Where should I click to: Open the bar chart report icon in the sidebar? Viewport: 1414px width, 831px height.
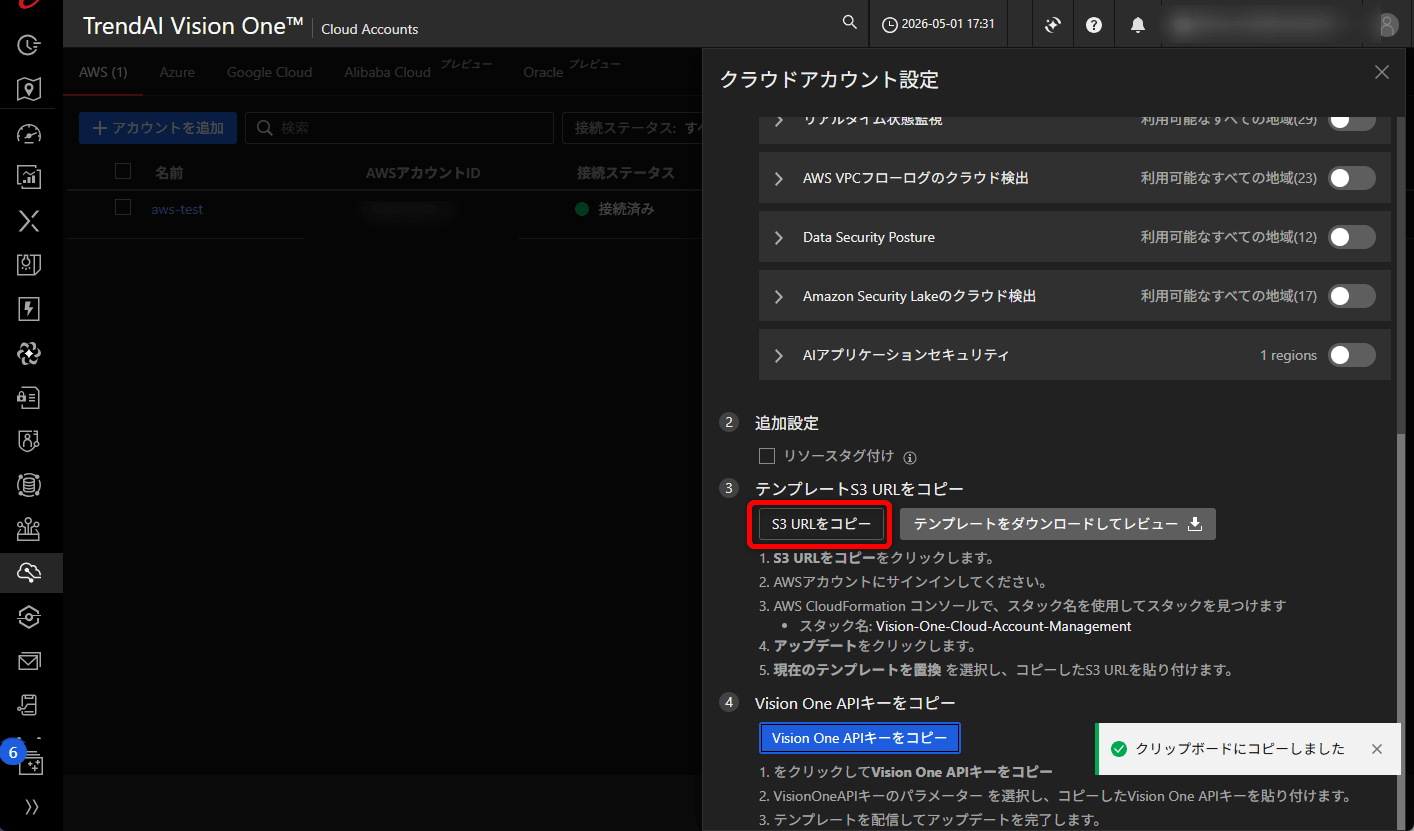pos(30,177)
